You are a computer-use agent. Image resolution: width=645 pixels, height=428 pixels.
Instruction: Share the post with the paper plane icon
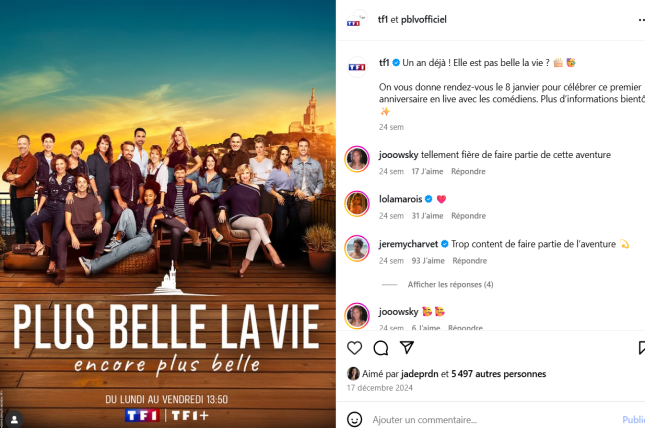[407, 348]
